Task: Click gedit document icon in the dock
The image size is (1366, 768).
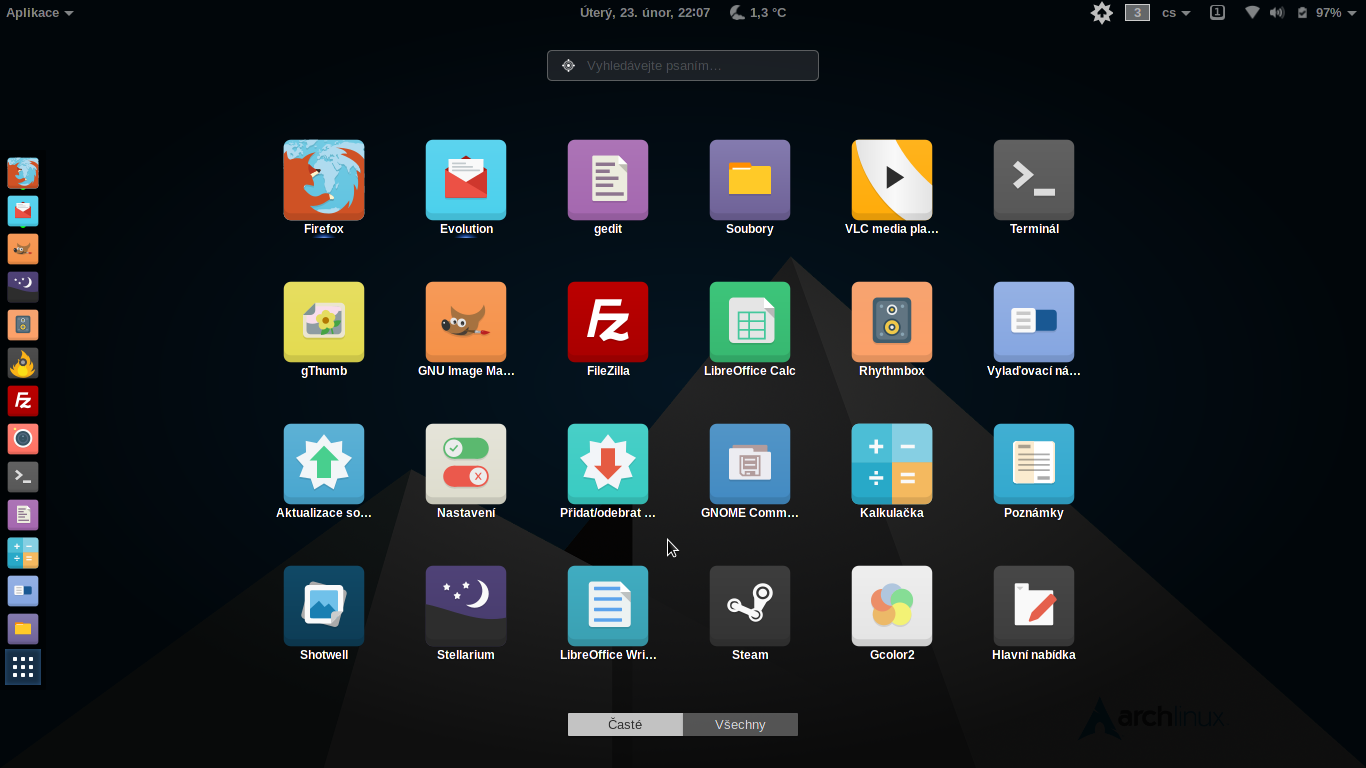Action: 23,515
